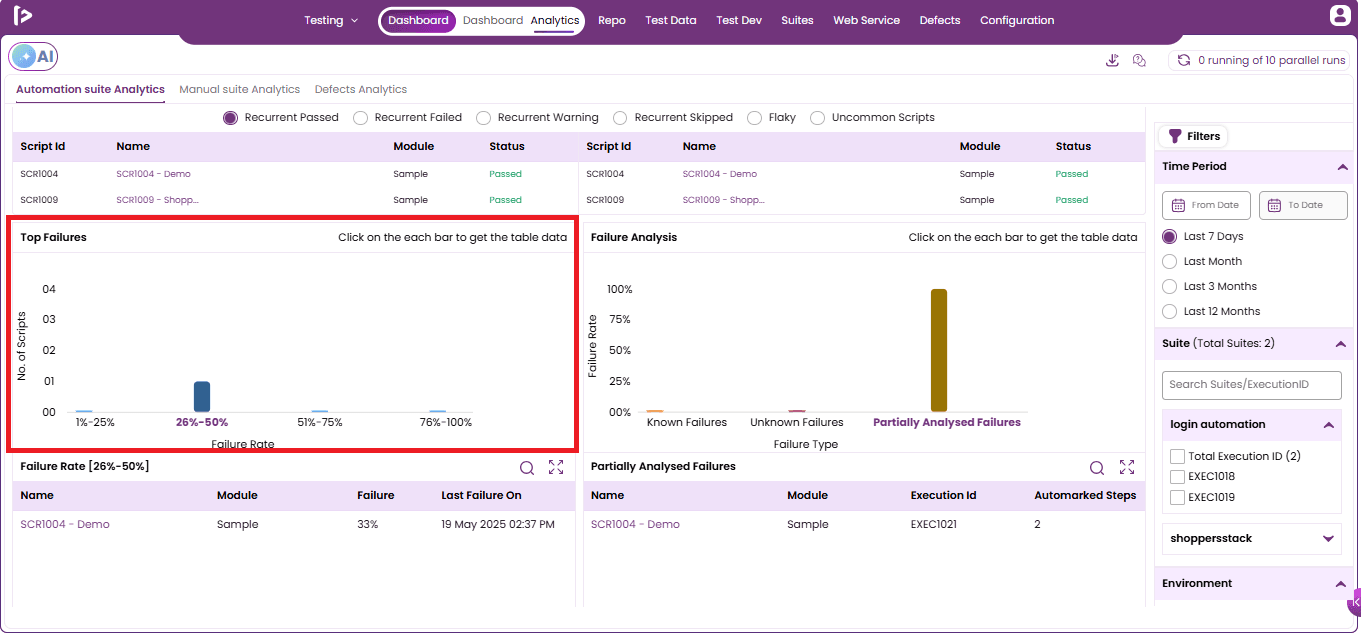Open the Test Data menu
The height and width of the screenshot is (635, 1361).
671,20
